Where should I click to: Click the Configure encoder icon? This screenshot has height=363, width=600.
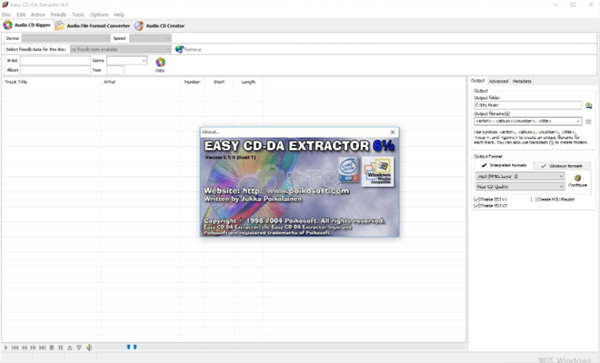coord(577,178)
